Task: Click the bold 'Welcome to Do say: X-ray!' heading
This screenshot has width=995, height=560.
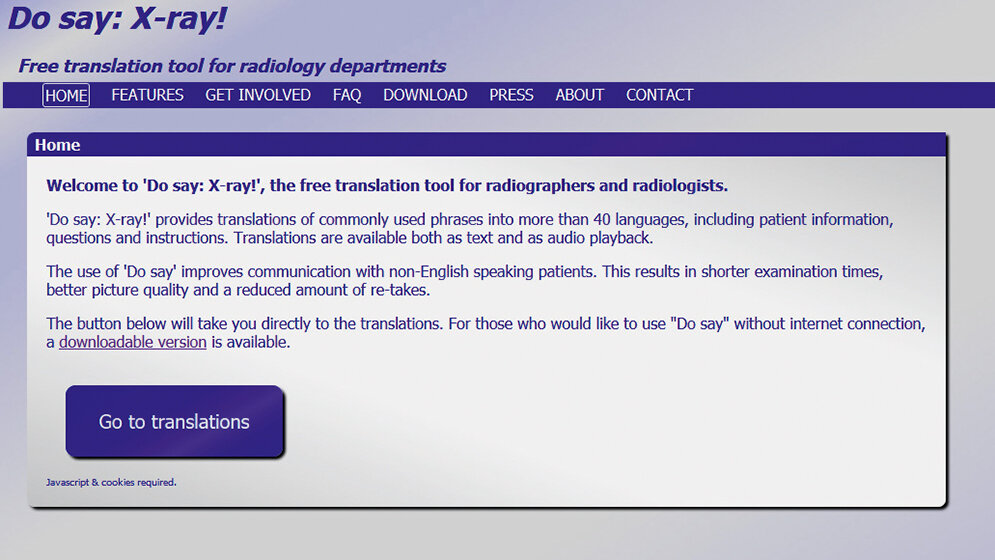Action: click(386, 186)
